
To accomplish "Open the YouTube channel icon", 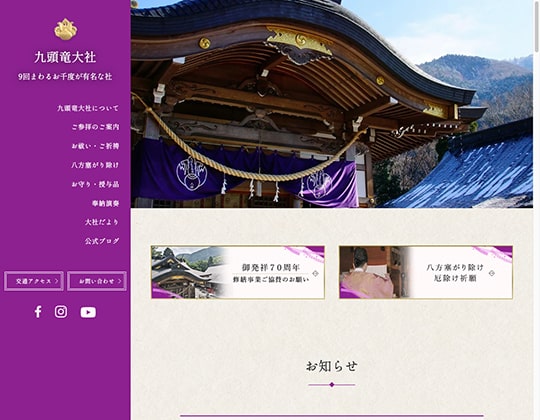I will pos(88,312).
